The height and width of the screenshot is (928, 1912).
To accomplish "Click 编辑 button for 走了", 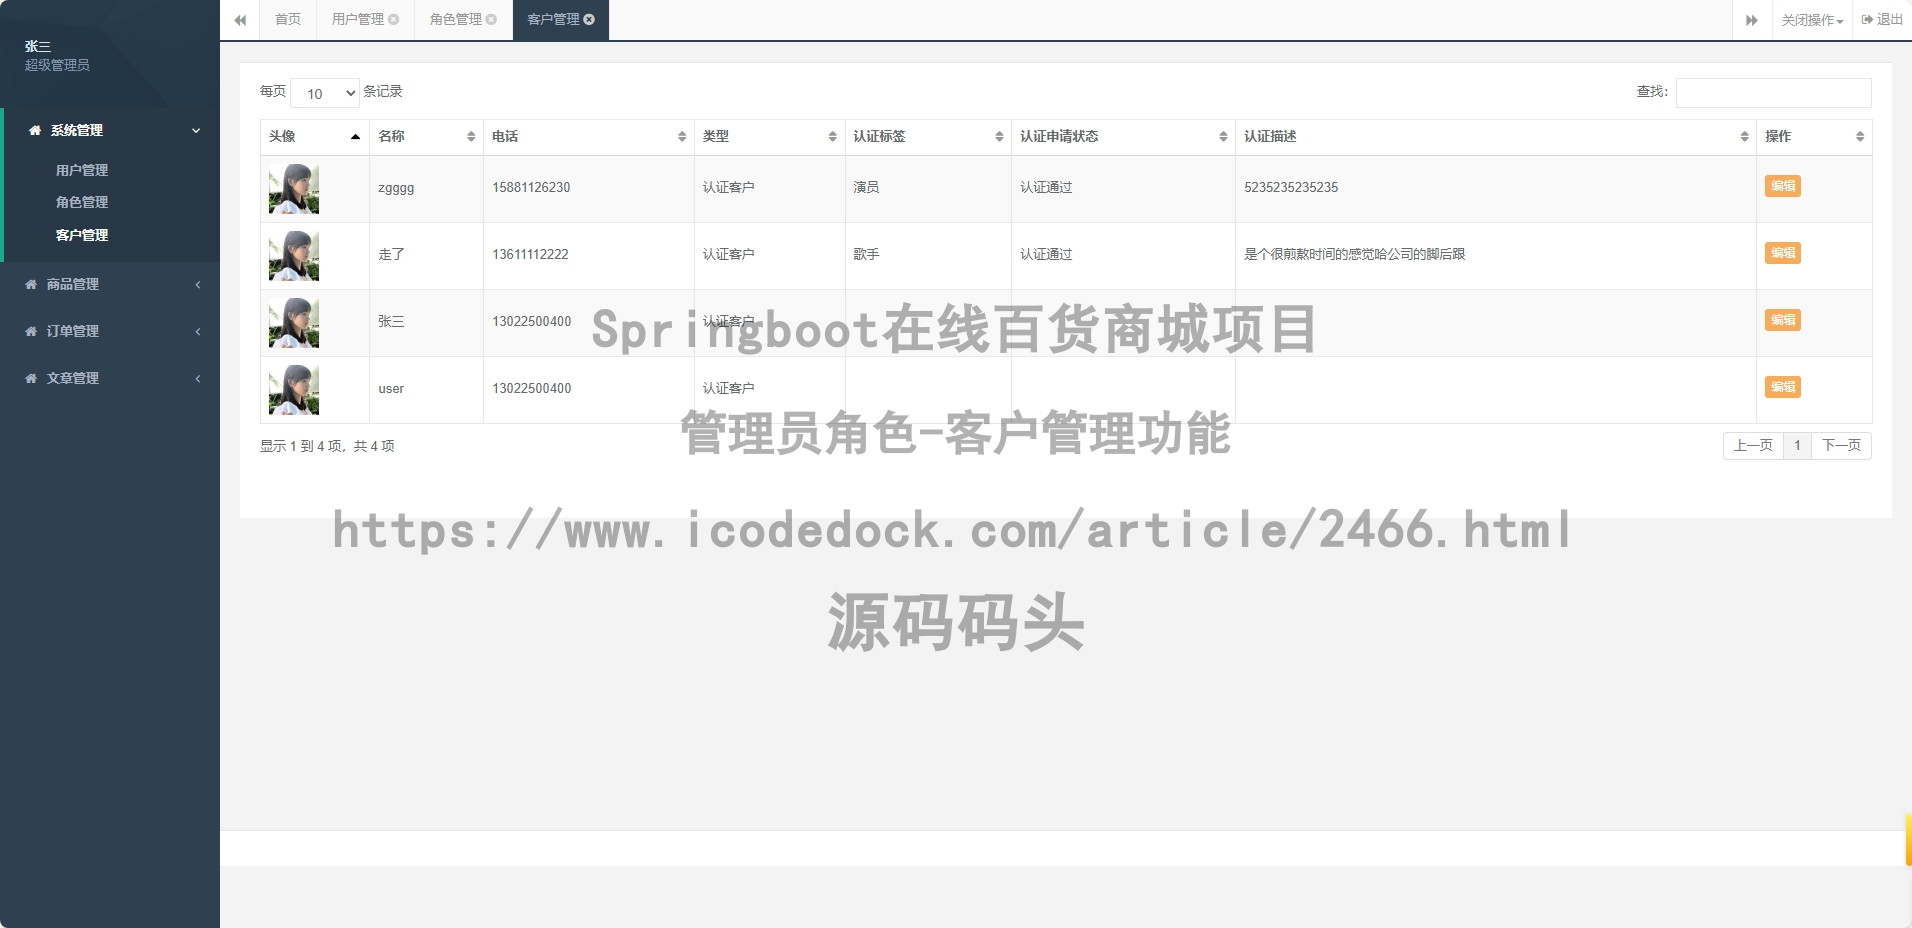I will pos(1783,253).
